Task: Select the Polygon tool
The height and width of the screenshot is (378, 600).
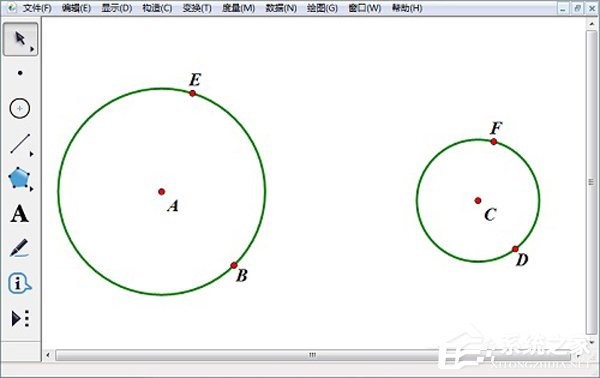Action: [x=19, y=178]
